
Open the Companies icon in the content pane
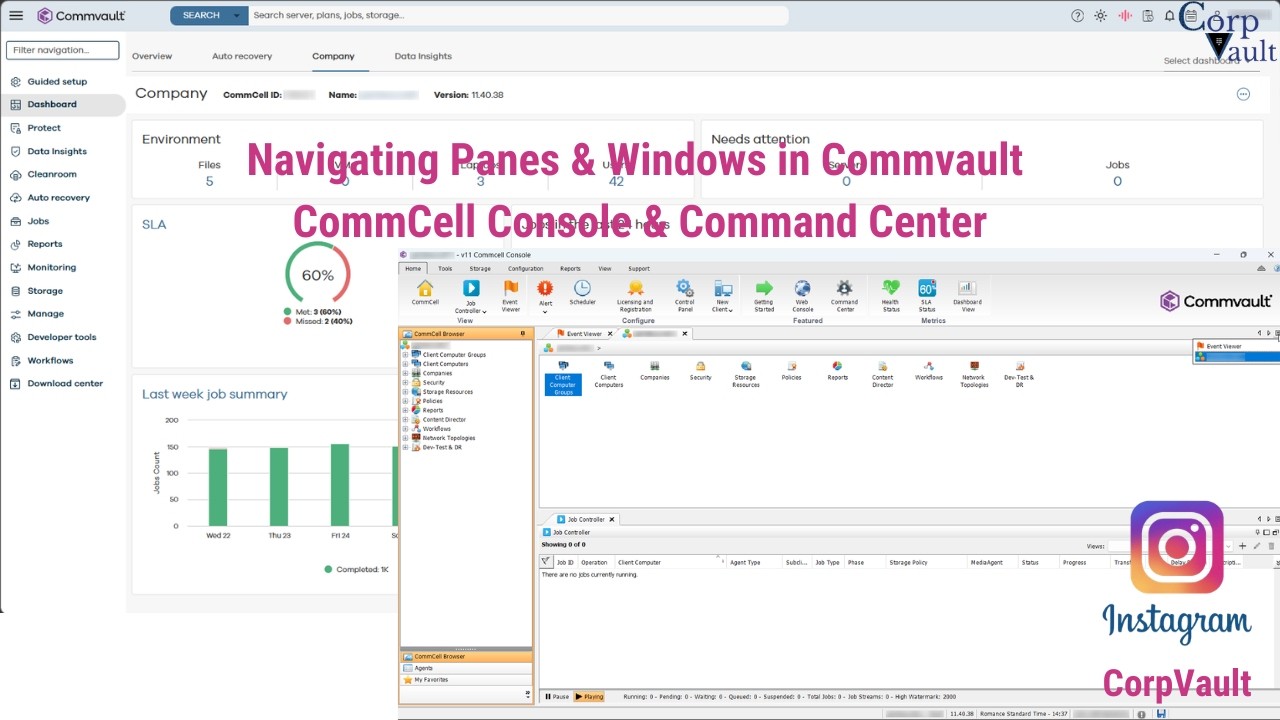click(x=654, y=370)
